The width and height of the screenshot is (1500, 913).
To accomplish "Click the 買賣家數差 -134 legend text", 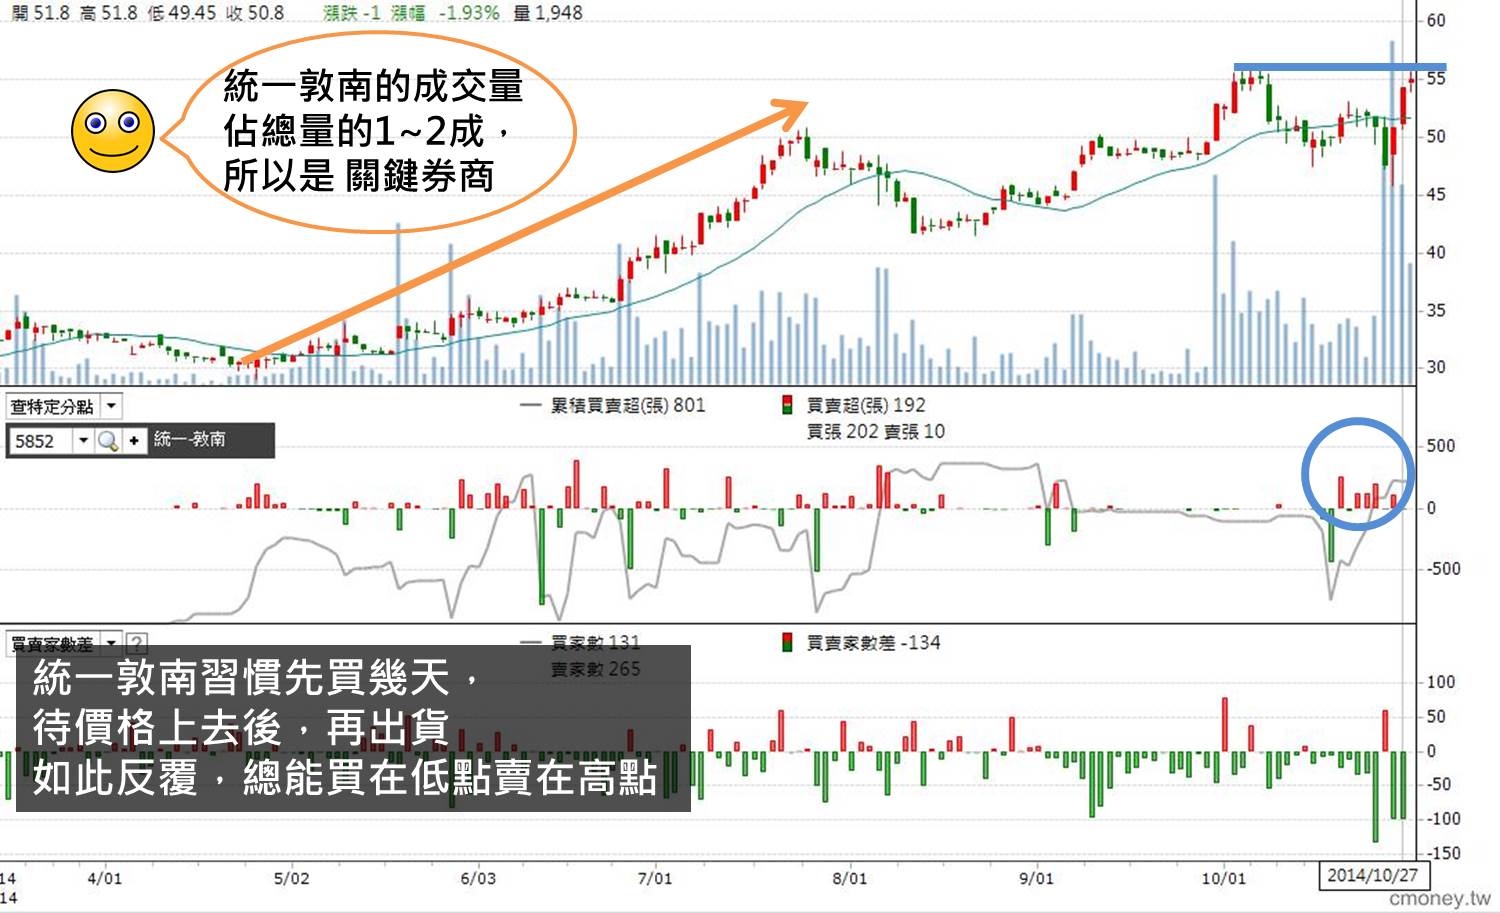I will [x=873, y=642].
